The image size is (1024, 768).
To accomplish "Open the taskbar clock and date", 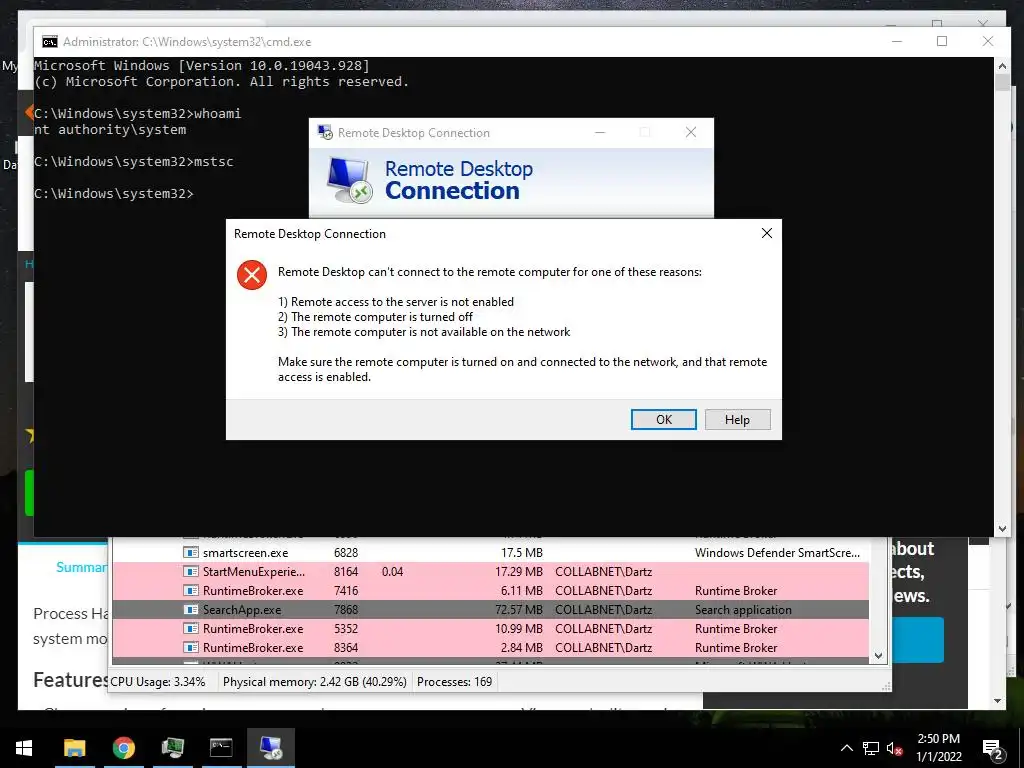I will [x=938, y=748].
